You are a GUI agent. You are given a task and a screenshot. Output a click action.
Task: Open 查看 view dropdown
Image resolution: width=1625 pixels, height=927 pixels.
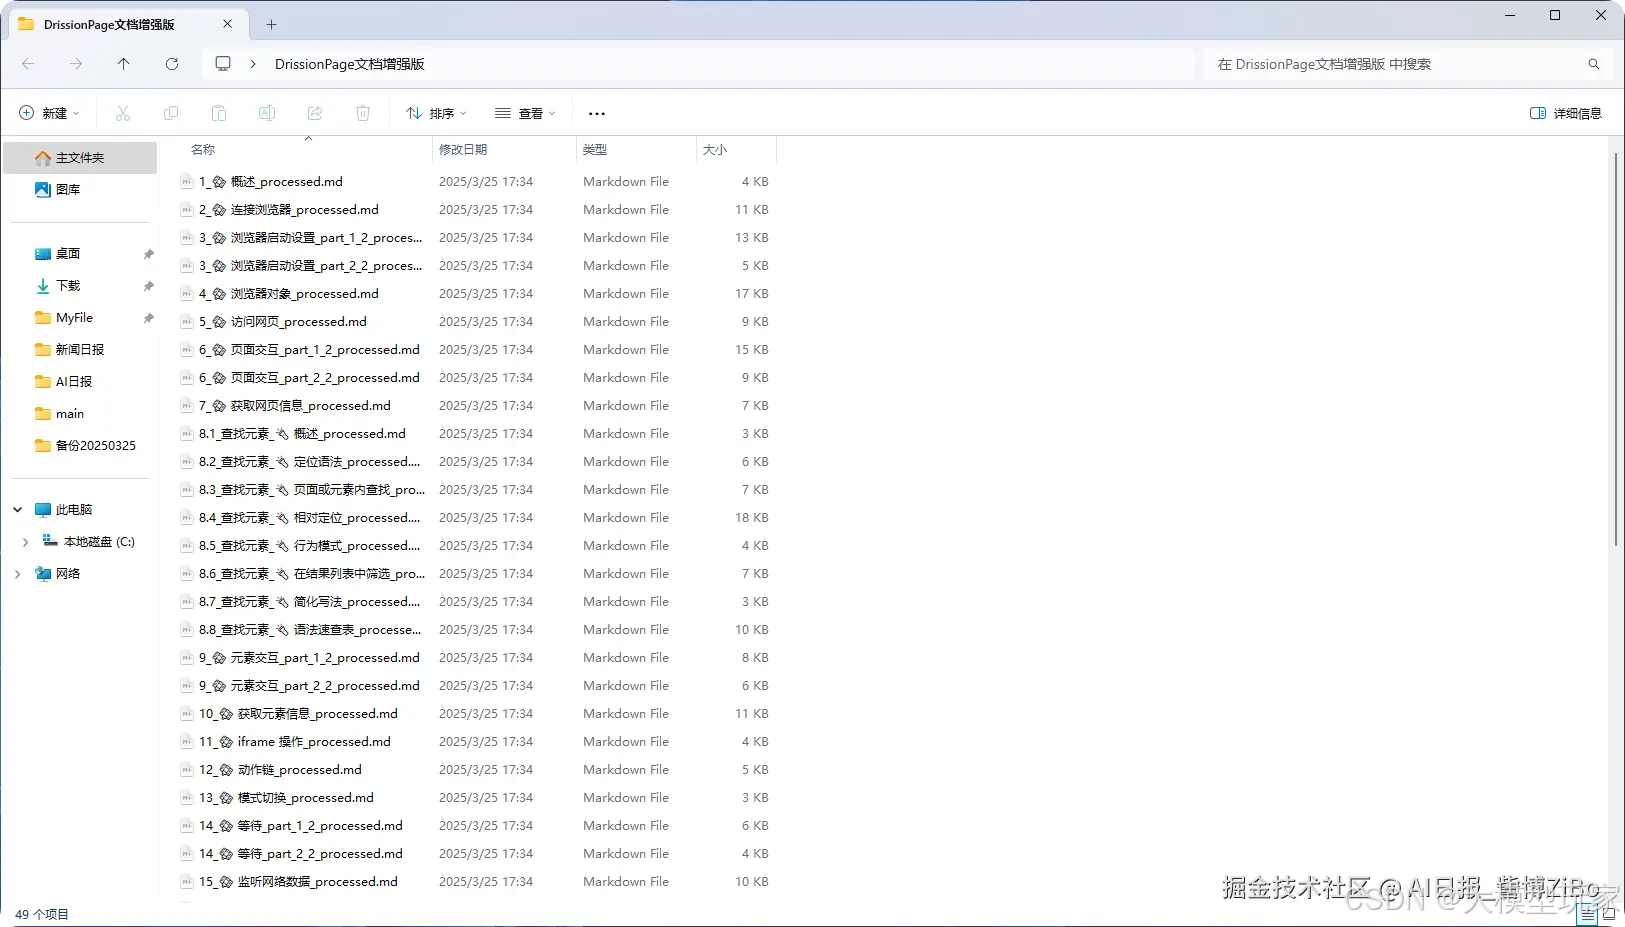(x=525, y=113)
